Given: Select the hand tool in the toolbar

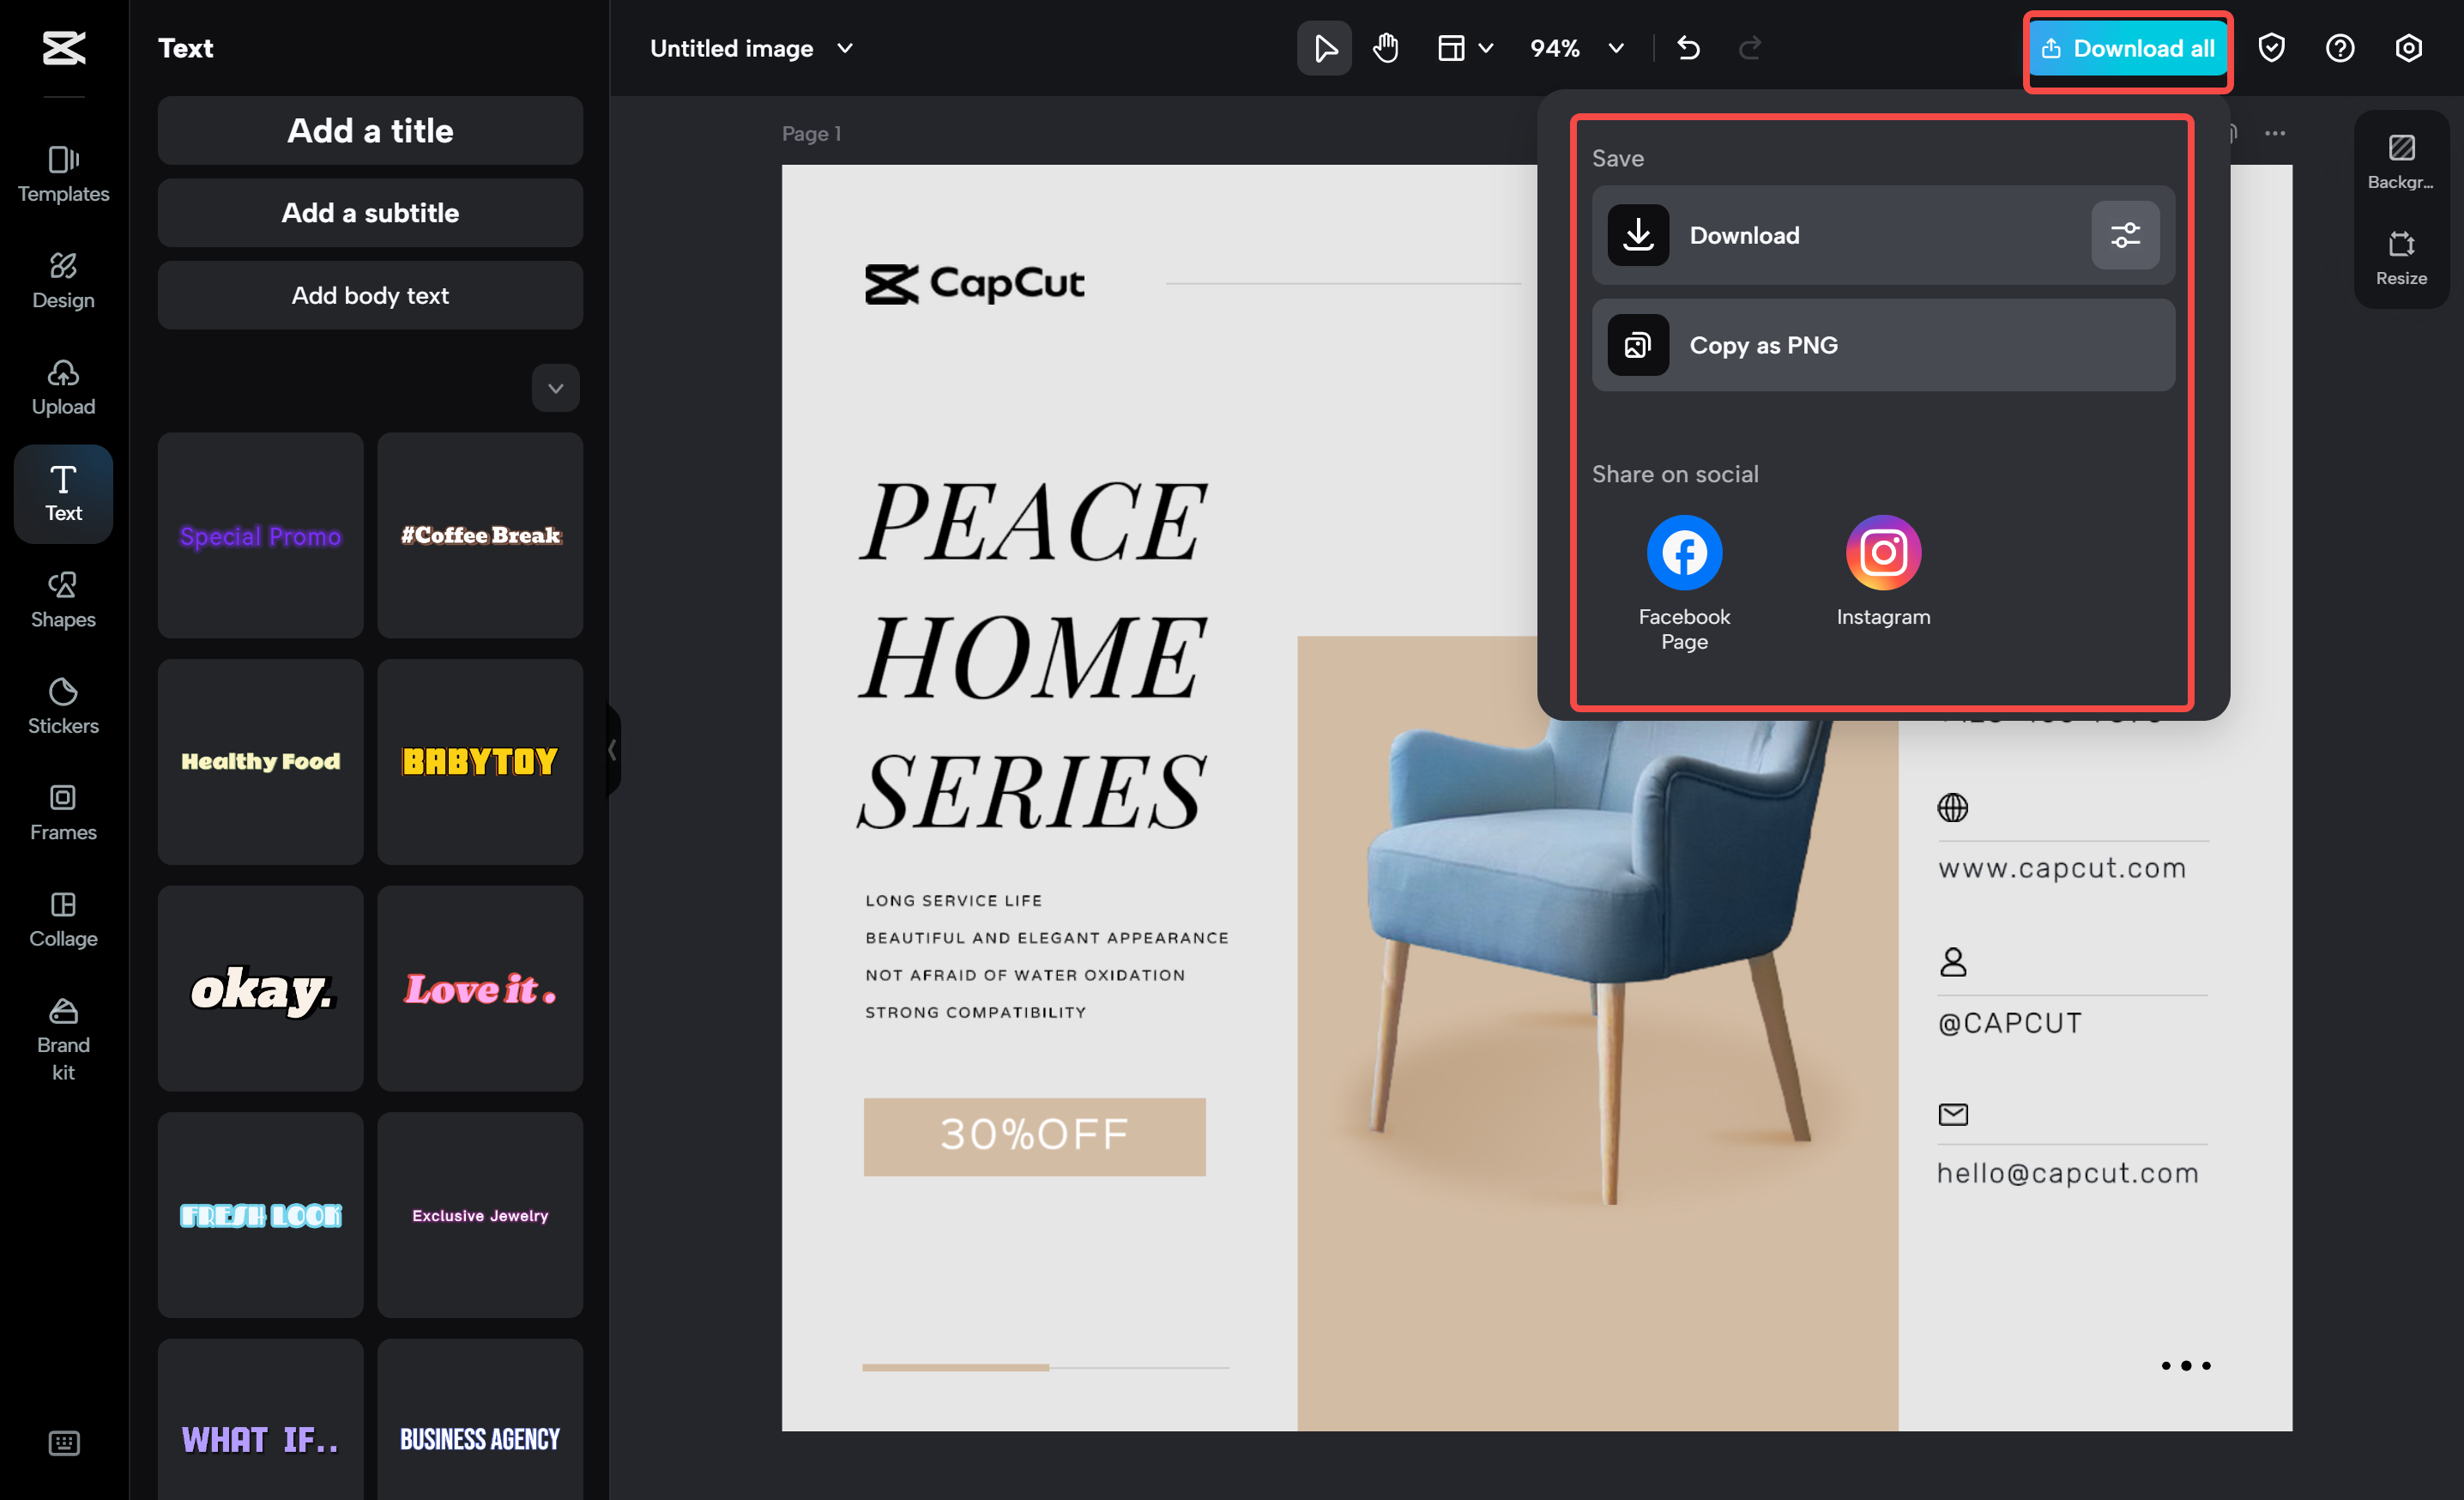Looking at the screenshot, I should coord(1385,47).
